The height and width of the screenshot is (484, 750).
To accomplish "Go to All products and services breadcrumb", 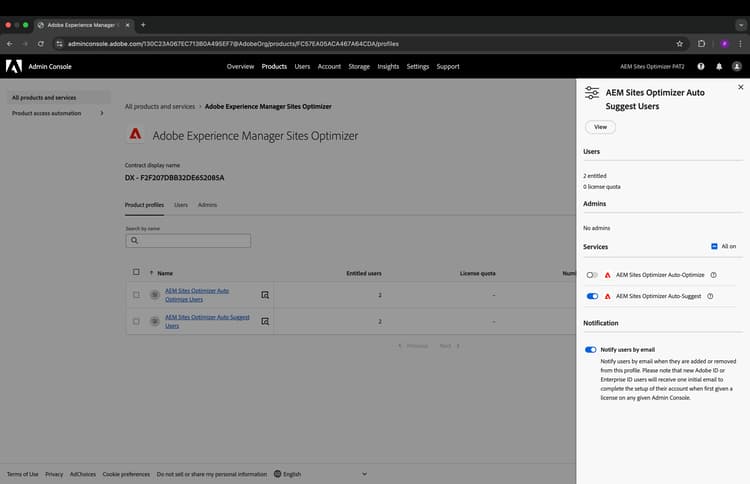I will coord(160,106).
